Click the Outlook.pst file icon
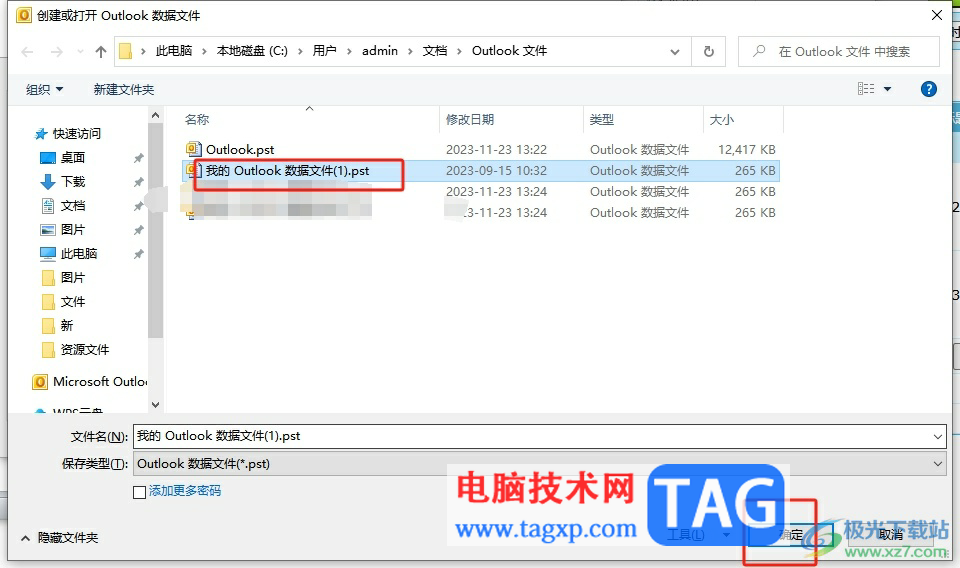The width and height of the screenshot is (960, 568). (193, 149)
